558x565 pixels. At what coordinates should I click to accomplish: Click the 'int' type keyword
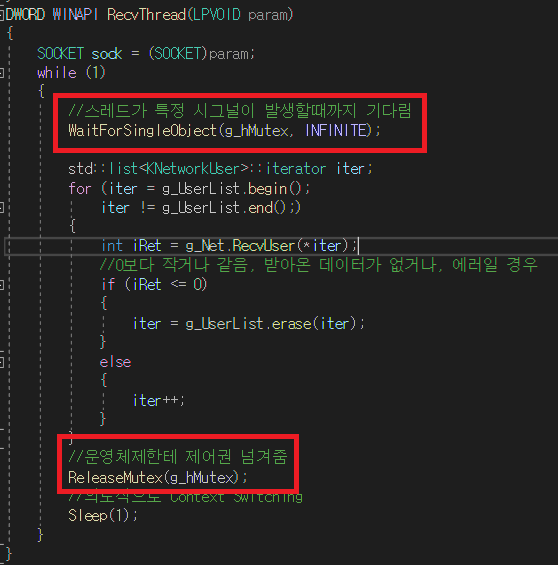tap(112, 246)
